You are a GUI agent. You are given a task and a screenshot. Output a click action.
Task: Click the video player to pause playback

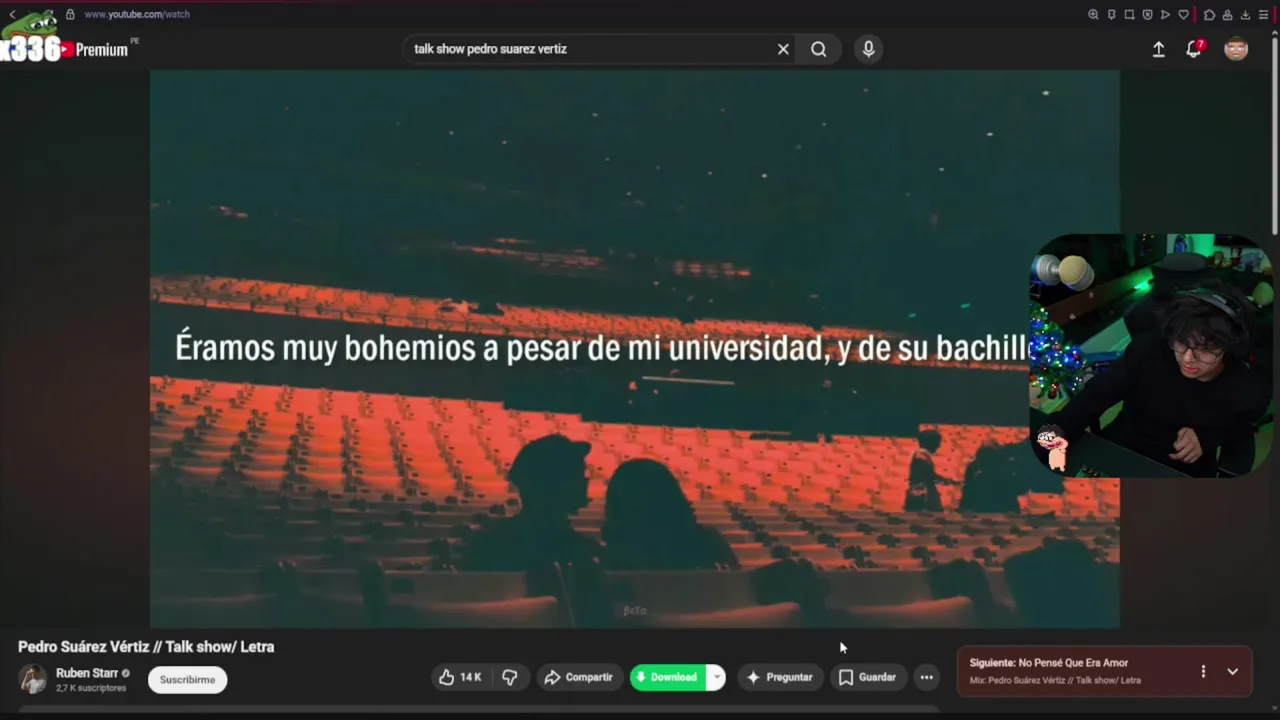(x=634, y=348)
